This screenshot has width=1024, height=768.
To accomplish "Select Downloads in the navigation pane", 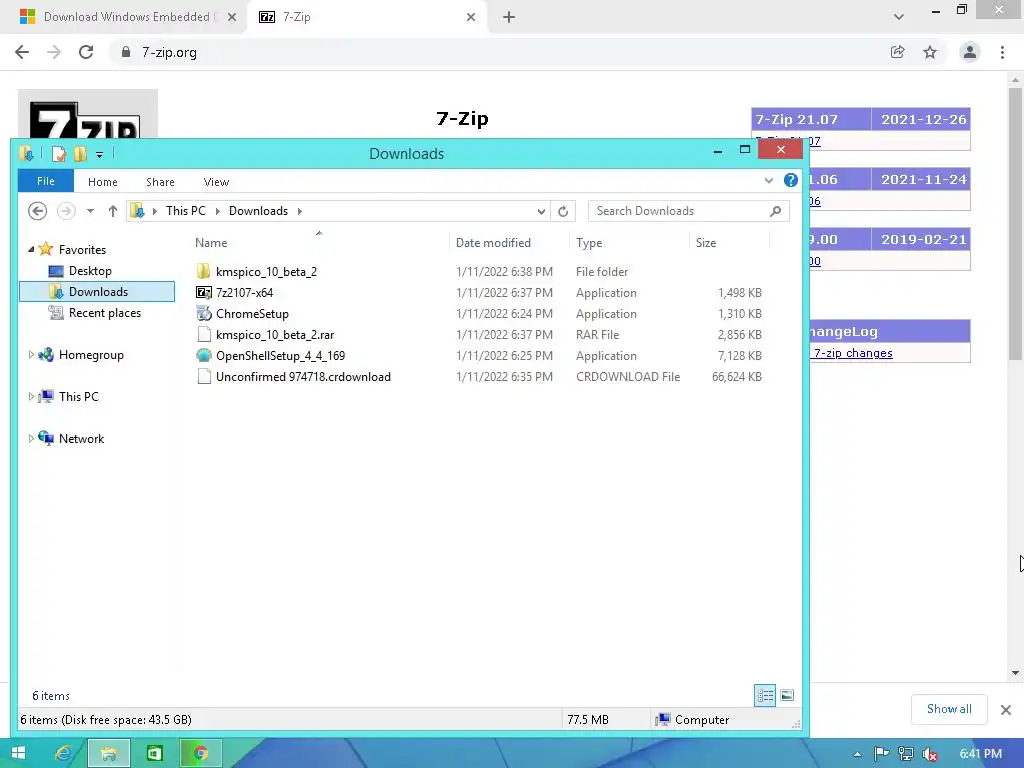I will click(97, 291).
